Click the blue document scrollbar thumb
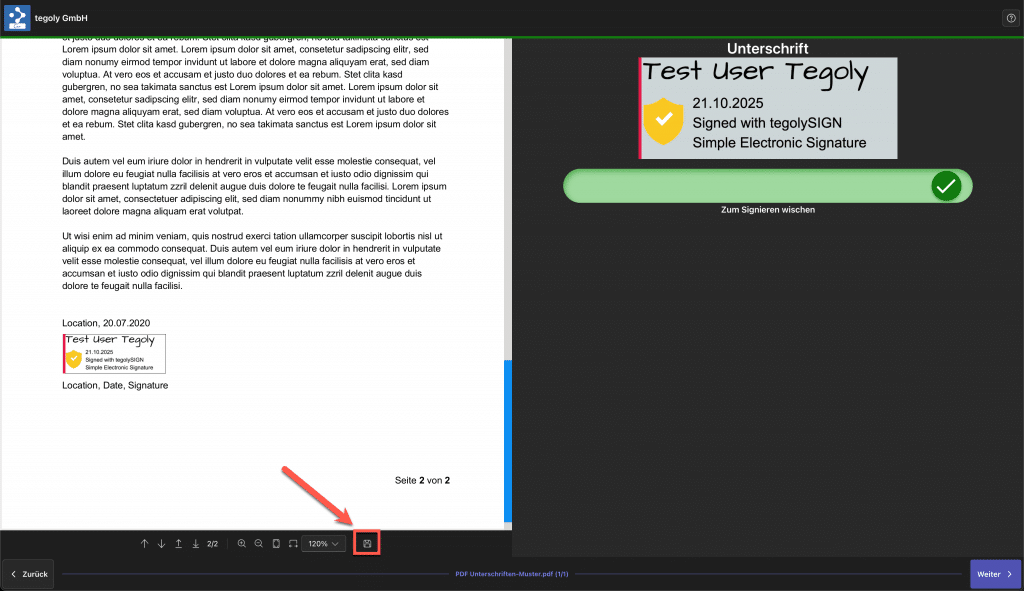This screenshot has height=591, width=1024. coord(507,440)
